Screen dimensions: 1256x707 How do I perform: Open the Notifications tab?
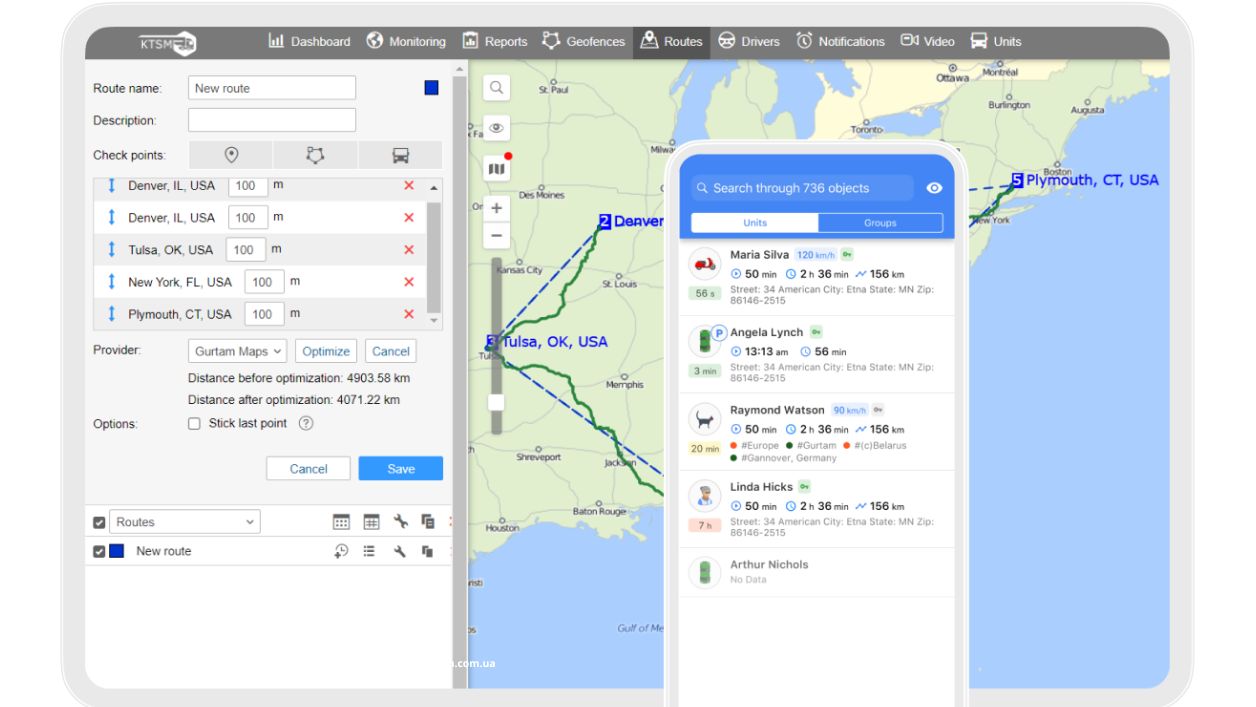(840, 42)
